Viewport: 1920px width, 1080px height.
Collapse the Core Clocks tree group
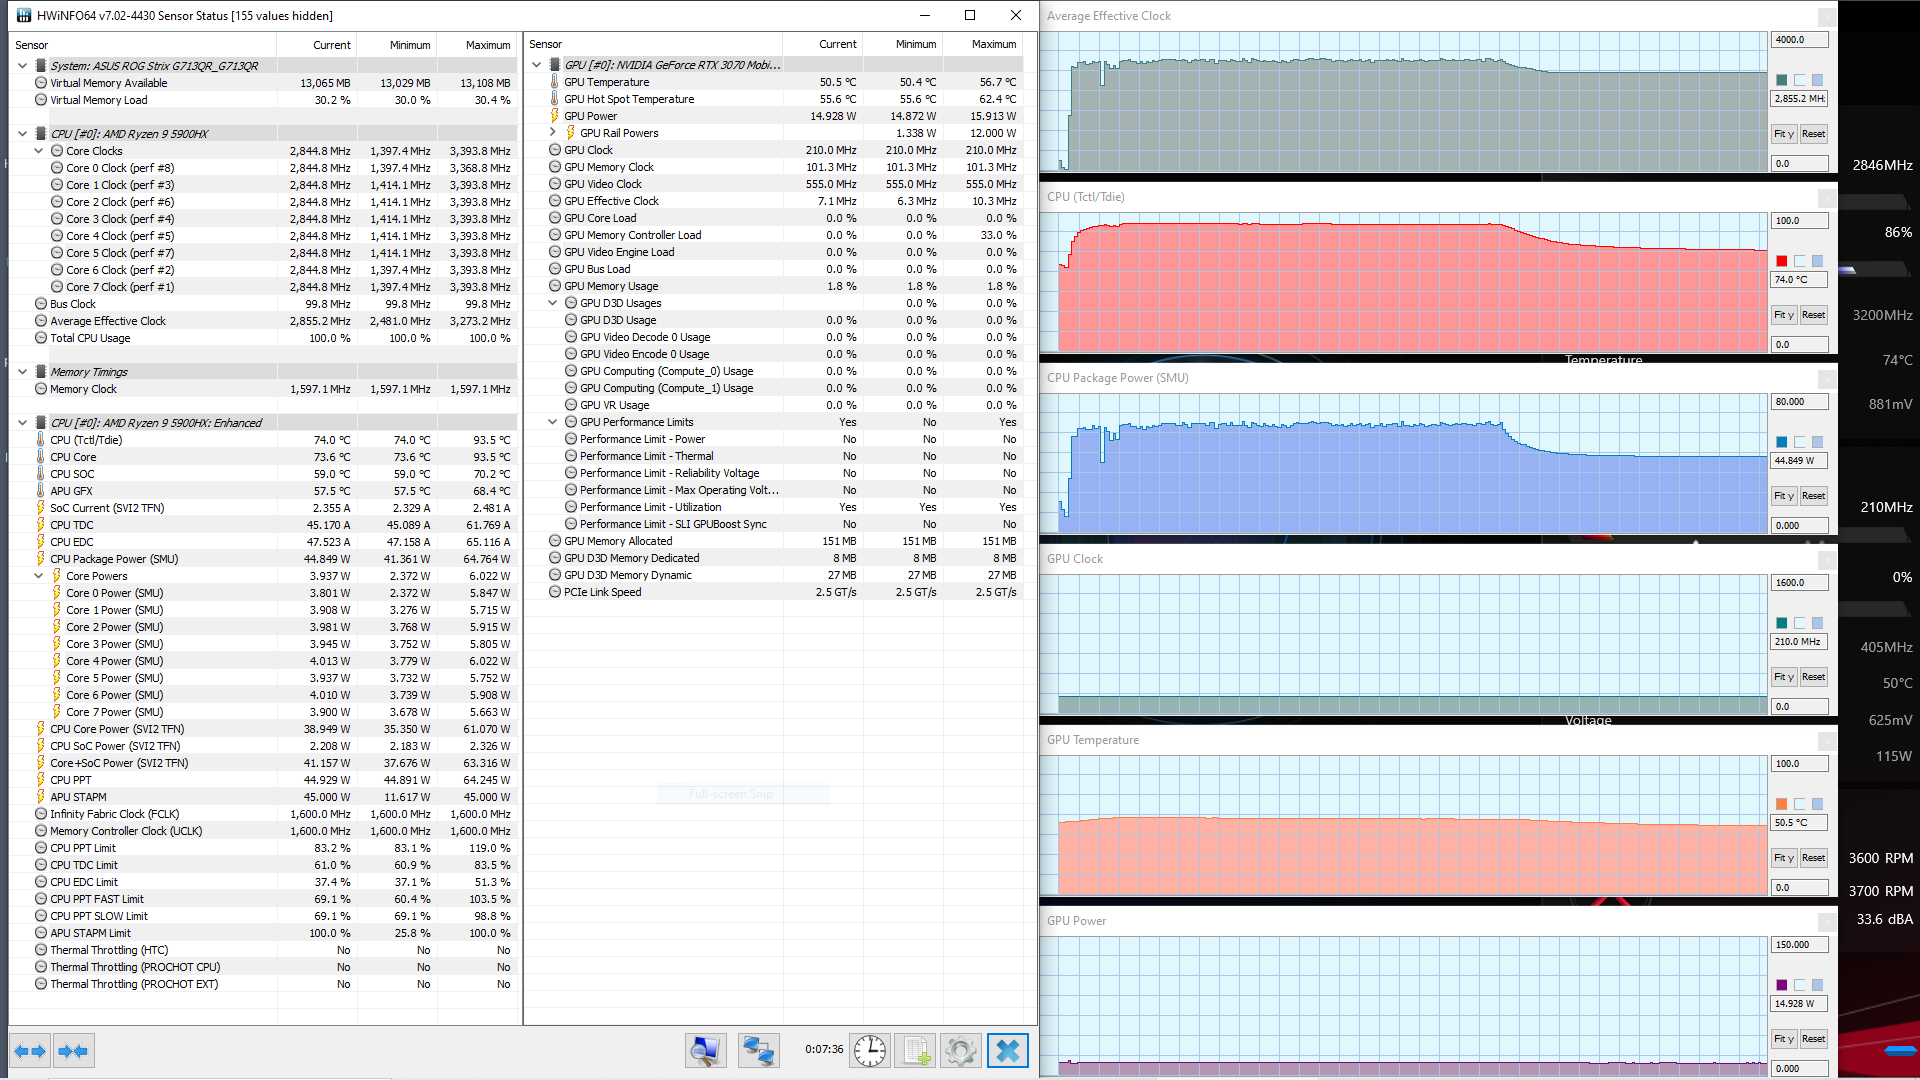pyautogui.click(x=39, y=151)
